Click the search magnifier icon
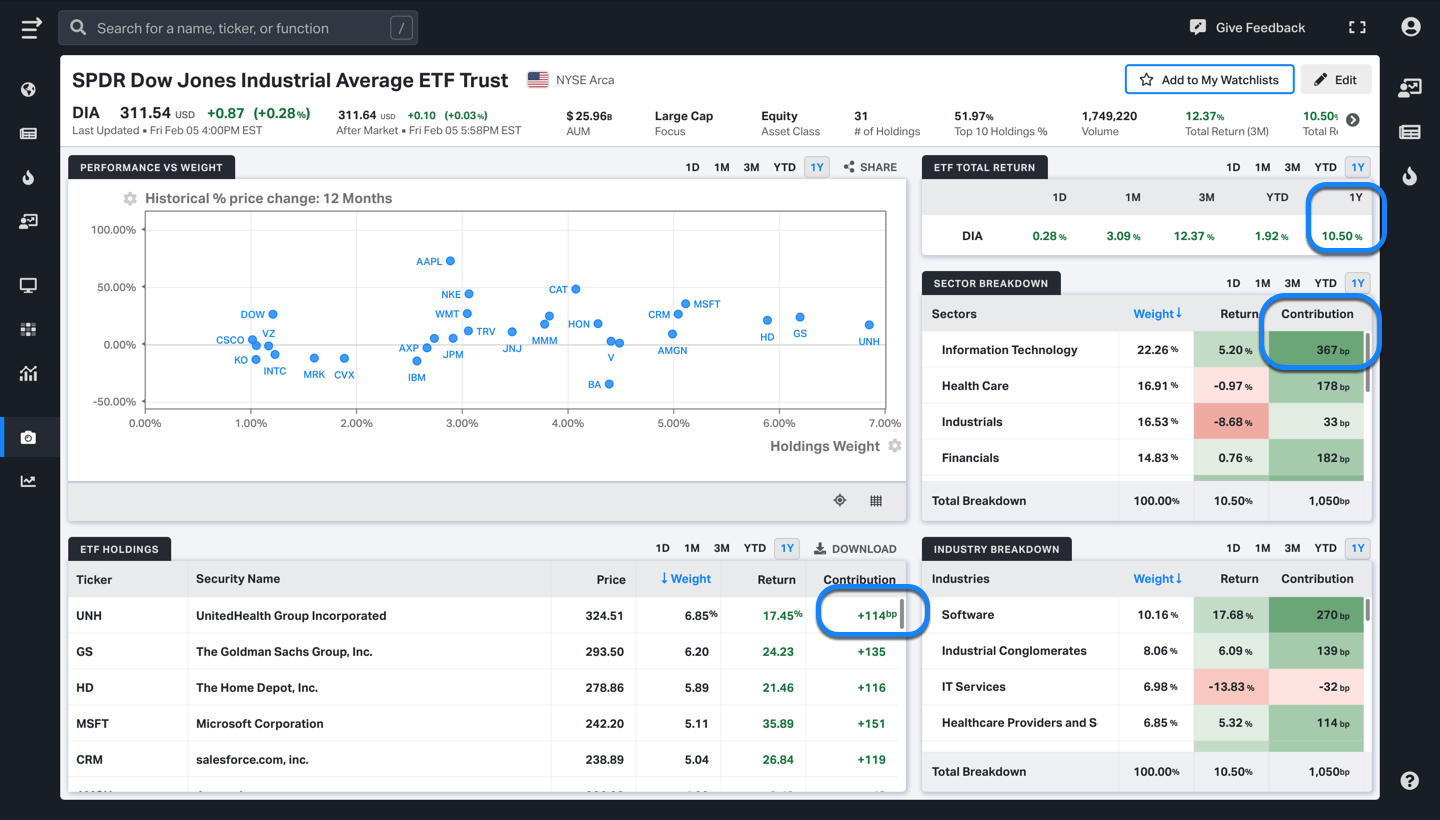 pos(78,28)
